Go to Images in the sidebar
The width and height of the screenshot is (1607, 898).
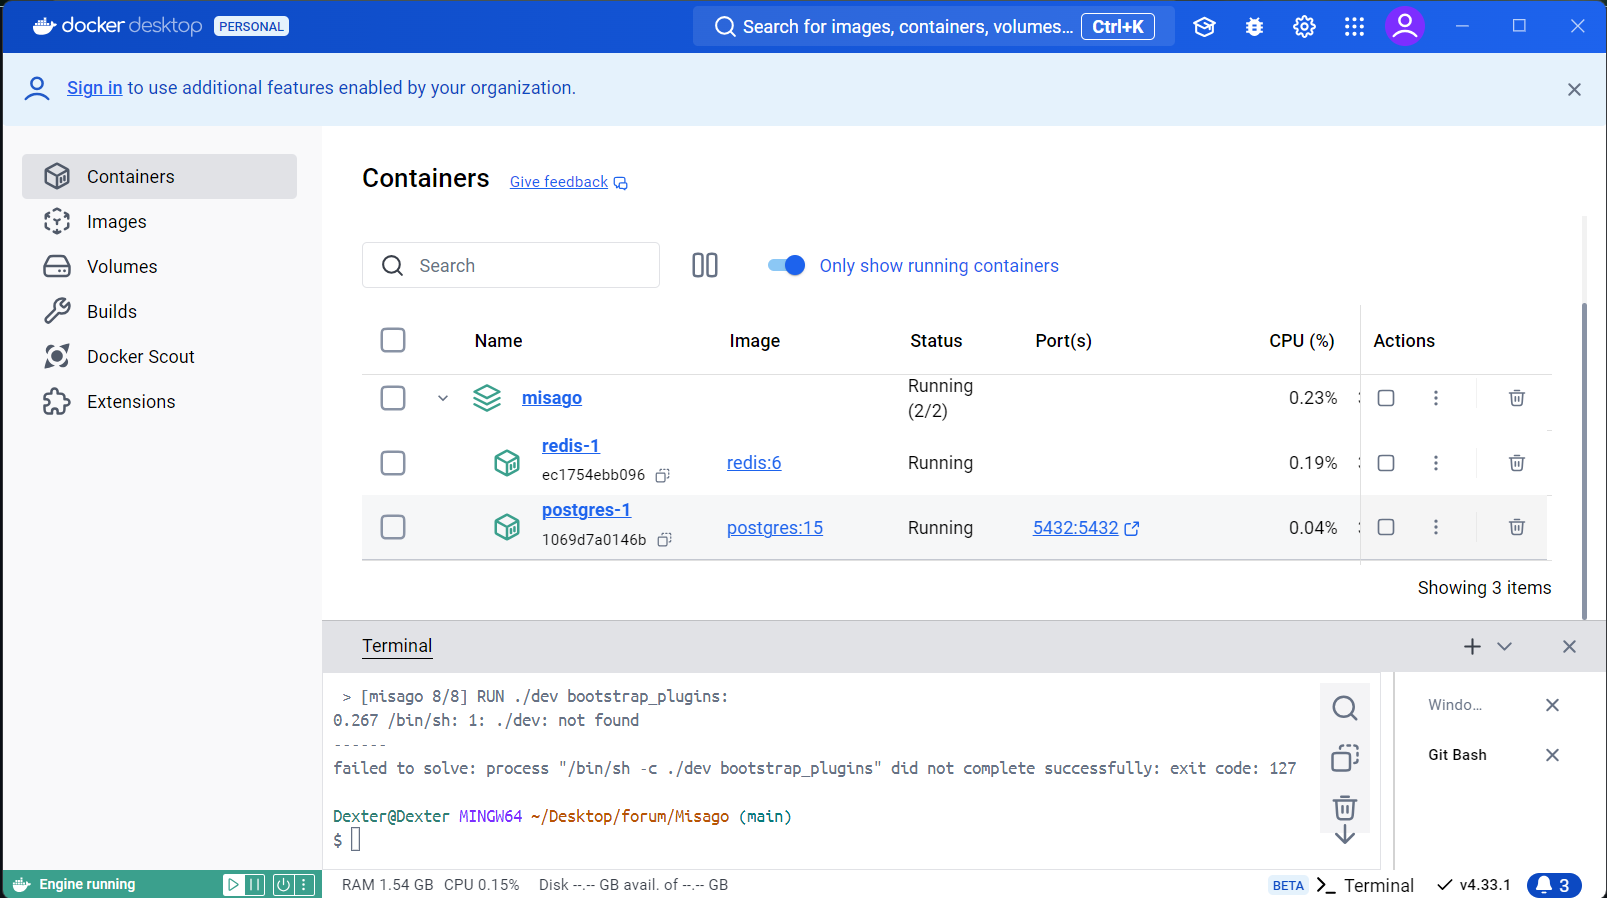117,222
